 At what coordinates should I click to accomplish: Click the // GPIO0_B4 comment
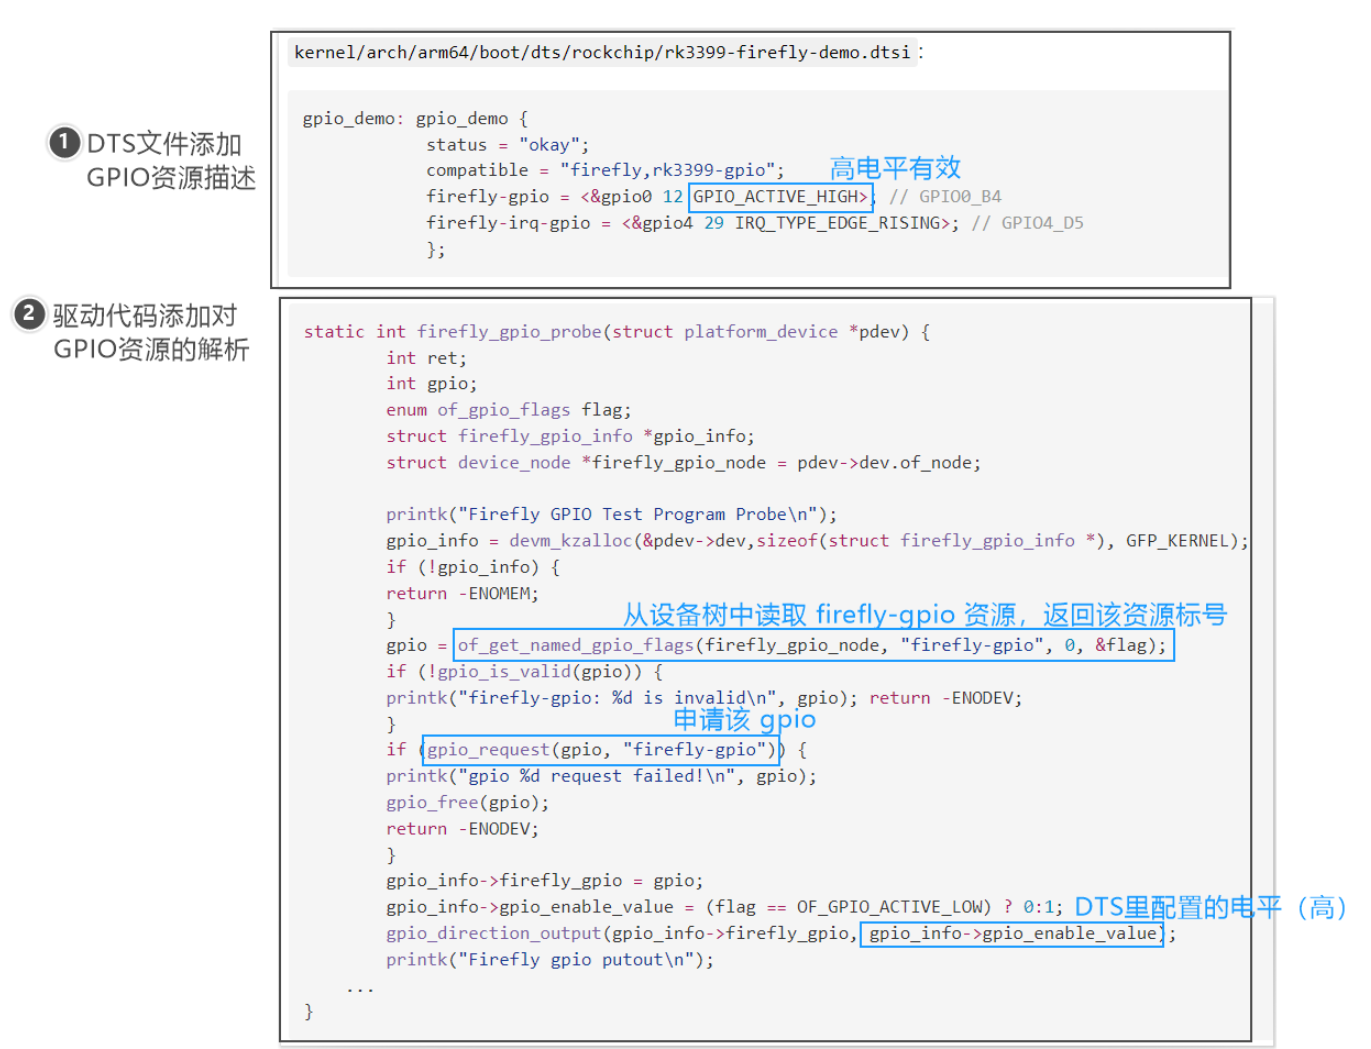[x=945, y=197]
